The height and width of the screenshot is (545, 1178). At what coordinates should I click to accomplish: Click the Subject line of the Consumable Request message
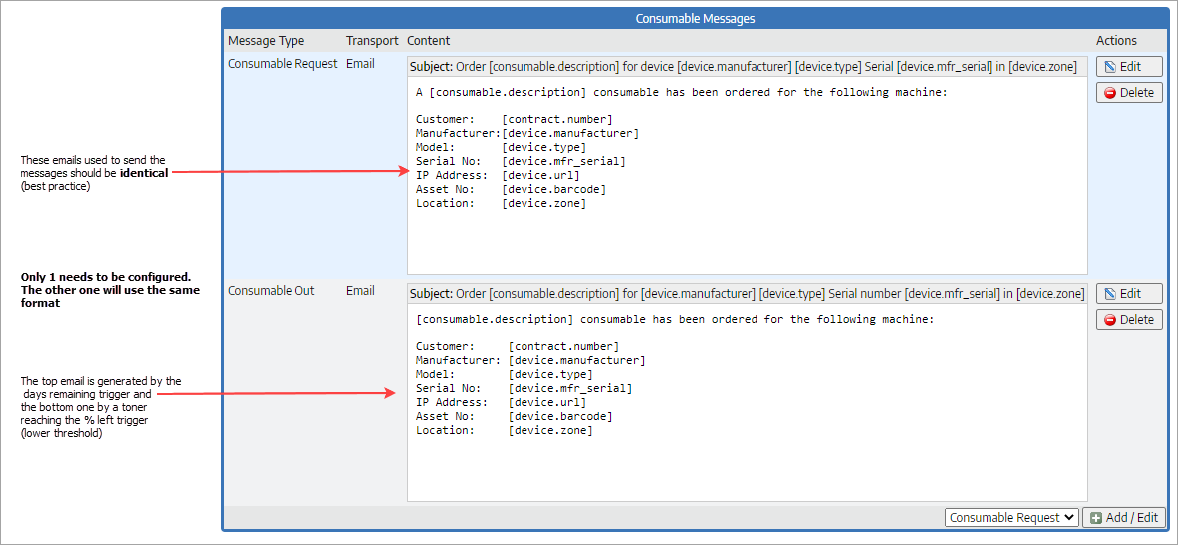745,67
